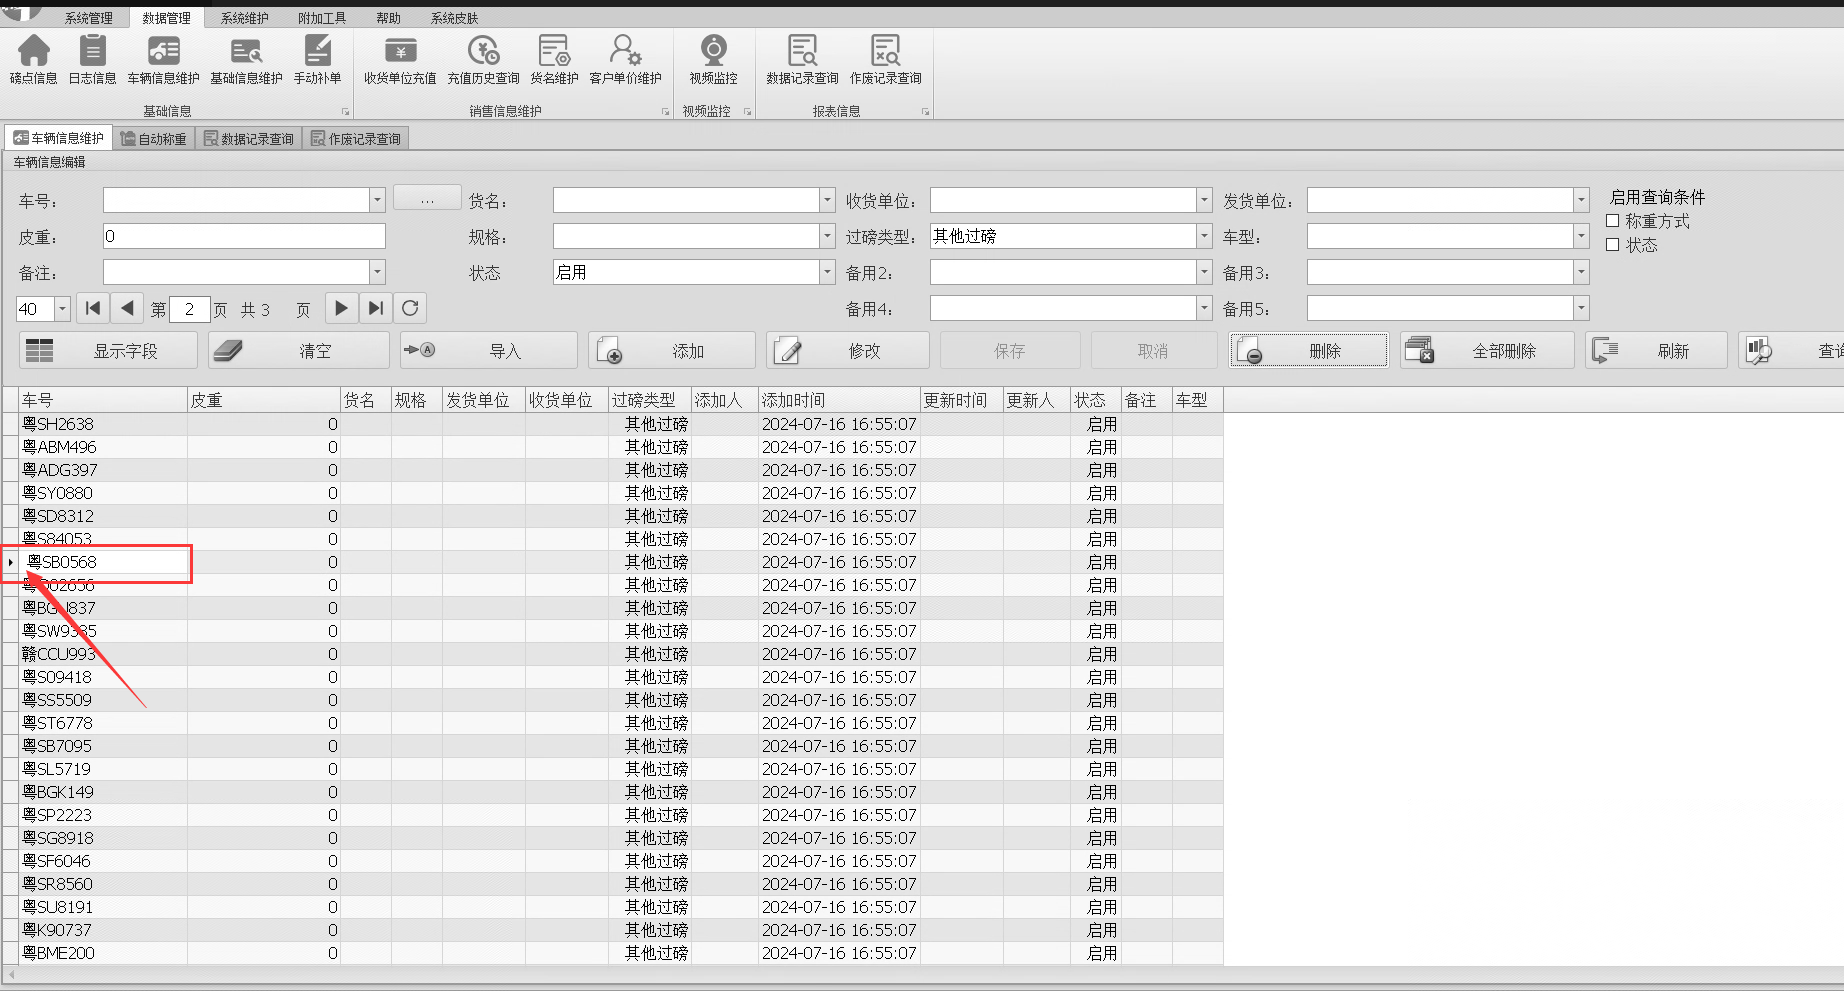Enable the 状态 query condition checkbox
1844x991 pixels.
tap(1613, 245)
